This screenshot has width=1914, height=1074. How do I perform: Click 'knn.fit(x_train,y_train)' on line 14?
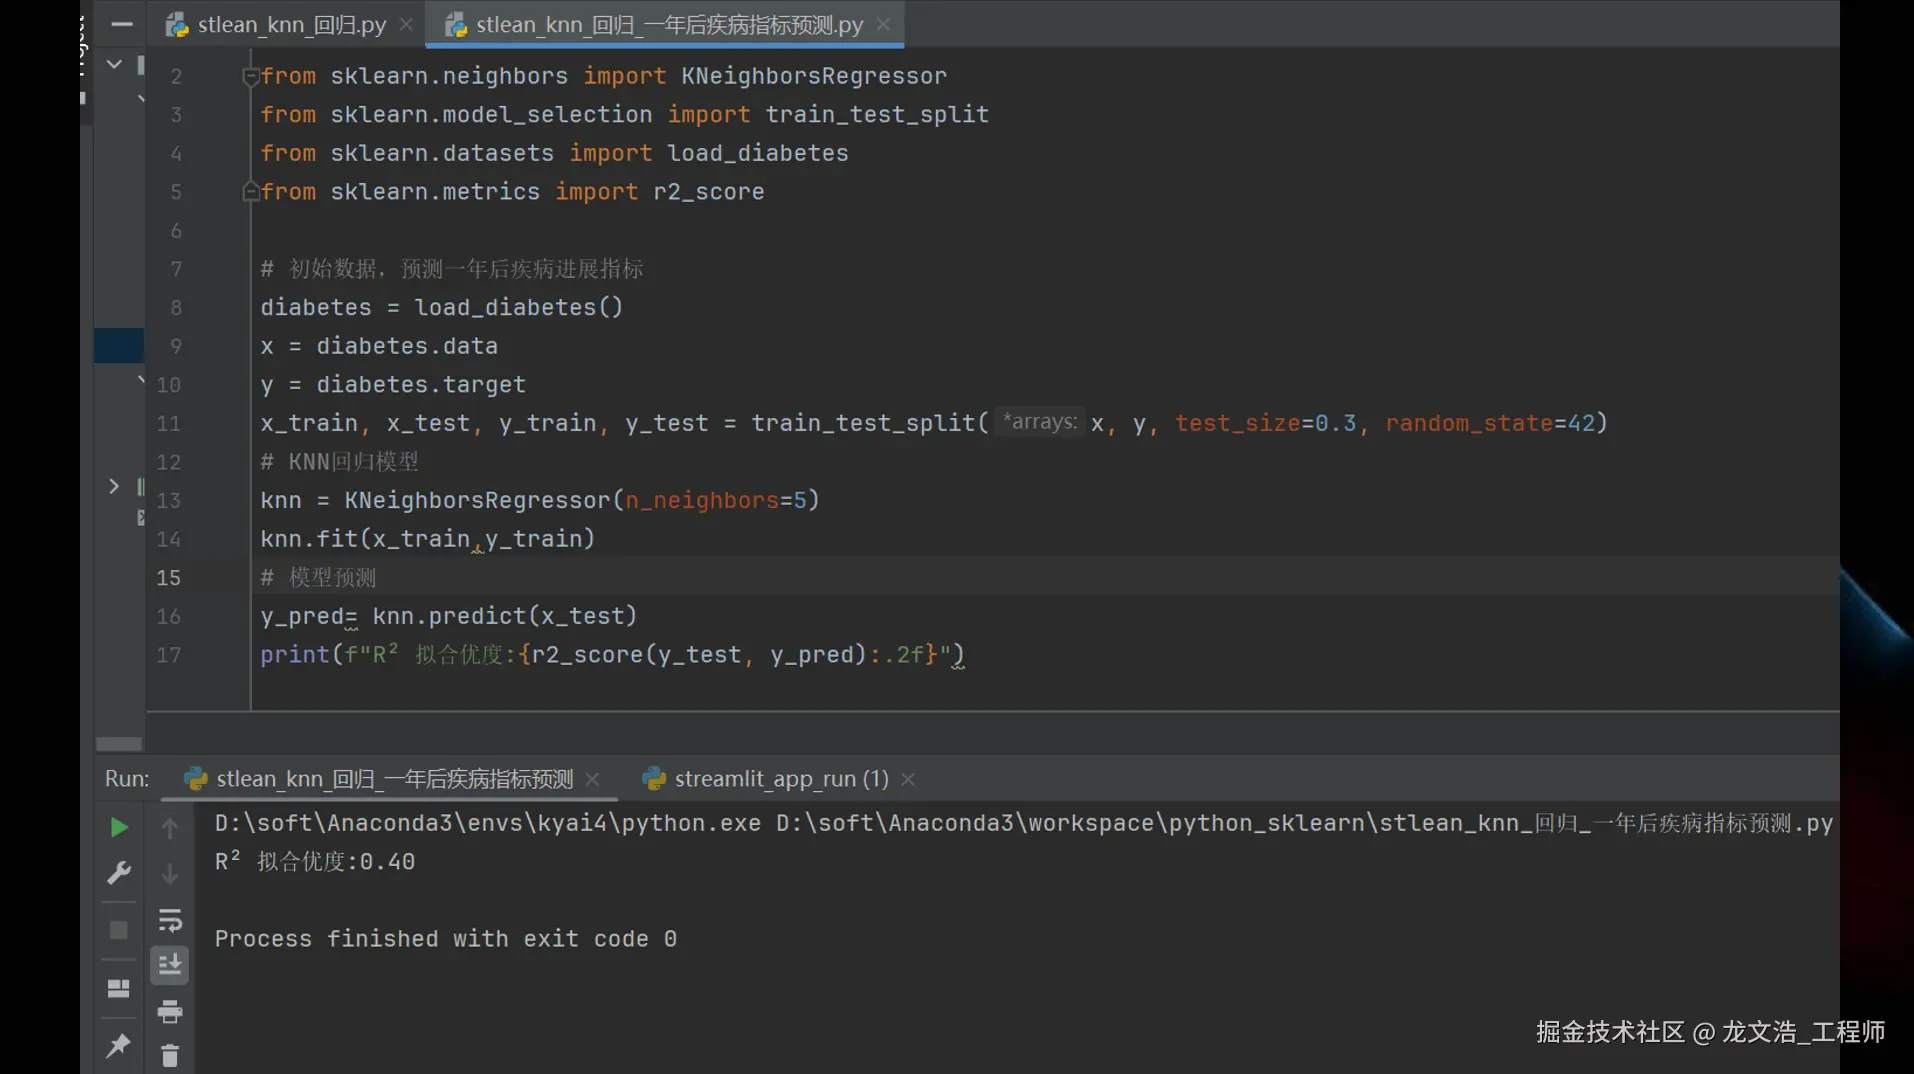click(428, 539)
